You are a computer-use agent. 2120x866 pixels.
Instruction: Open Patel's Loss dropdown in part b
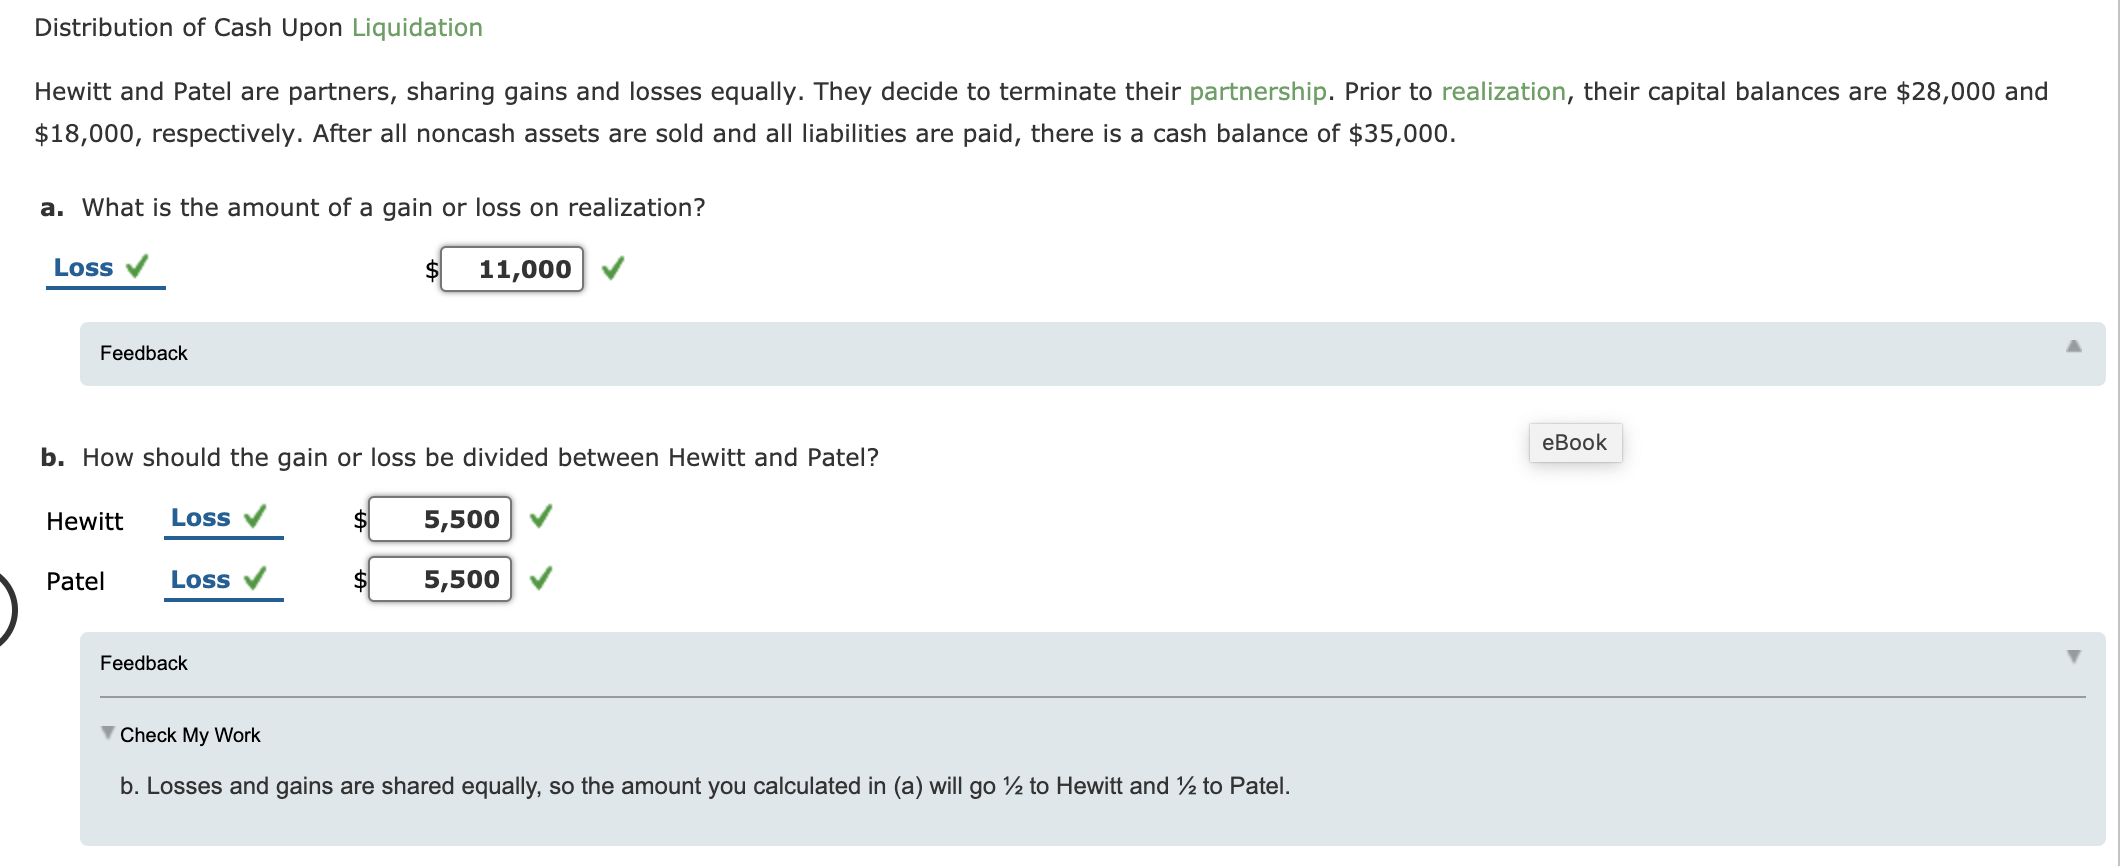point(203,578)
